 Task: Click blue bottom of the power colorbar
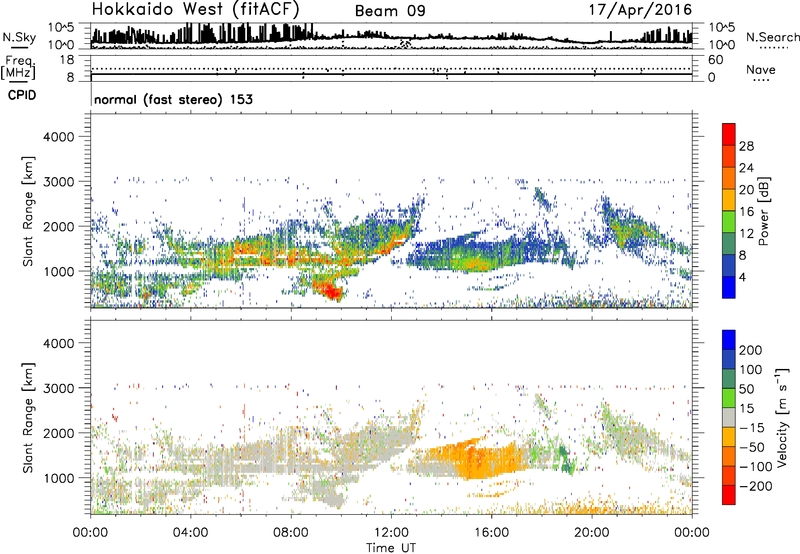tap(729, 287)
